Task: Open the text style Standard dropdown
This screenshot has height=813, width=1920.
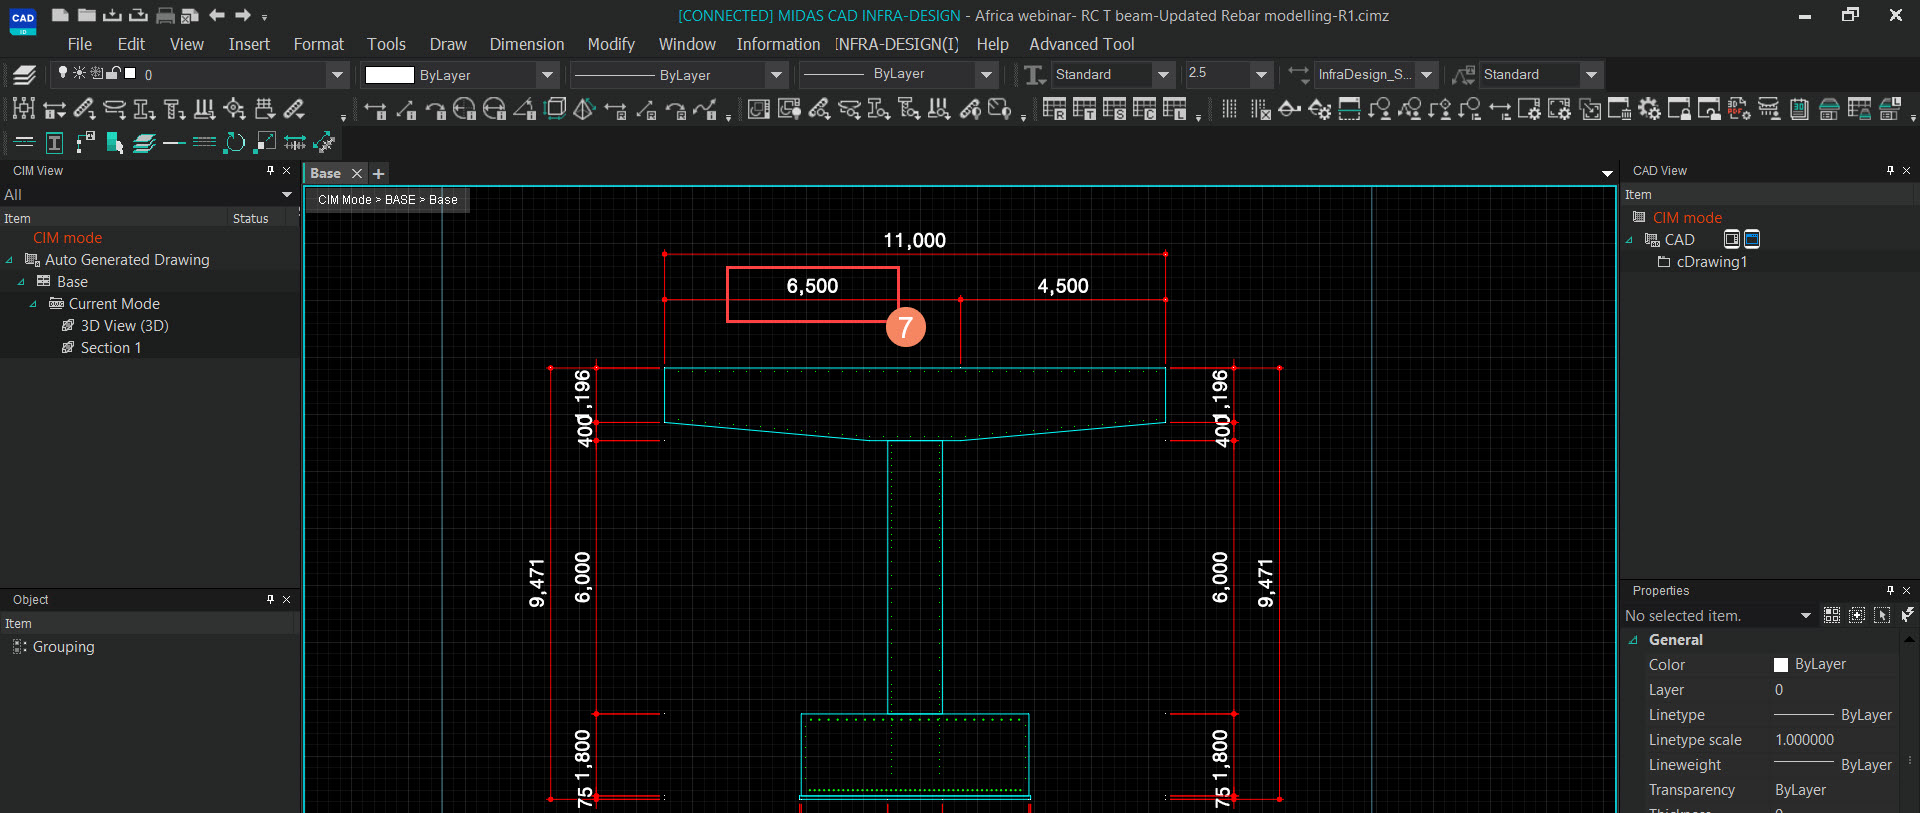Action: 1163,74
